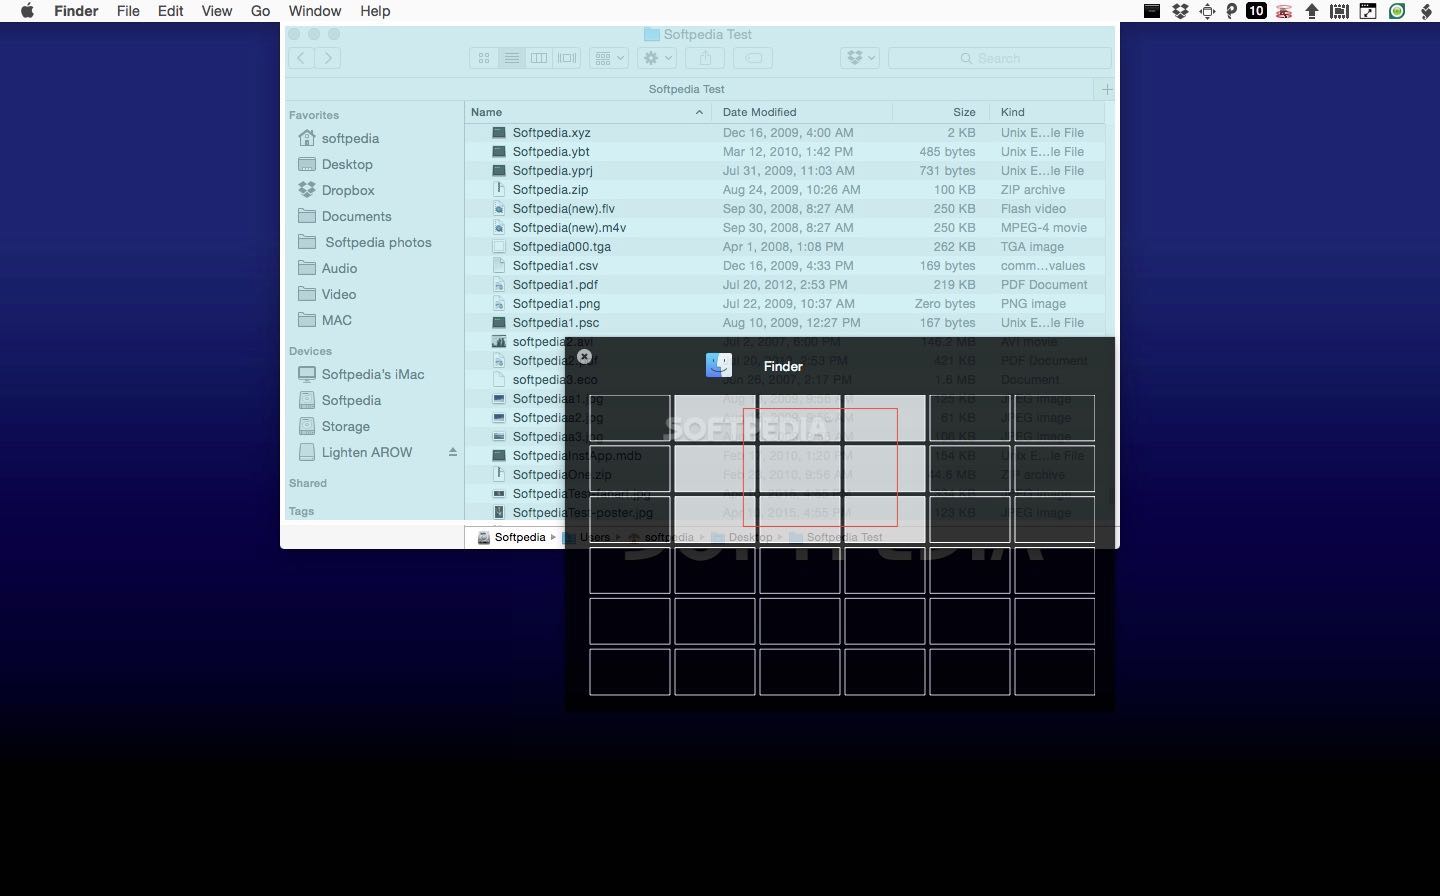Open Softpedia photos in the sidebar
This screenshot has width=1440, height=896.
(x=378, y=242)
